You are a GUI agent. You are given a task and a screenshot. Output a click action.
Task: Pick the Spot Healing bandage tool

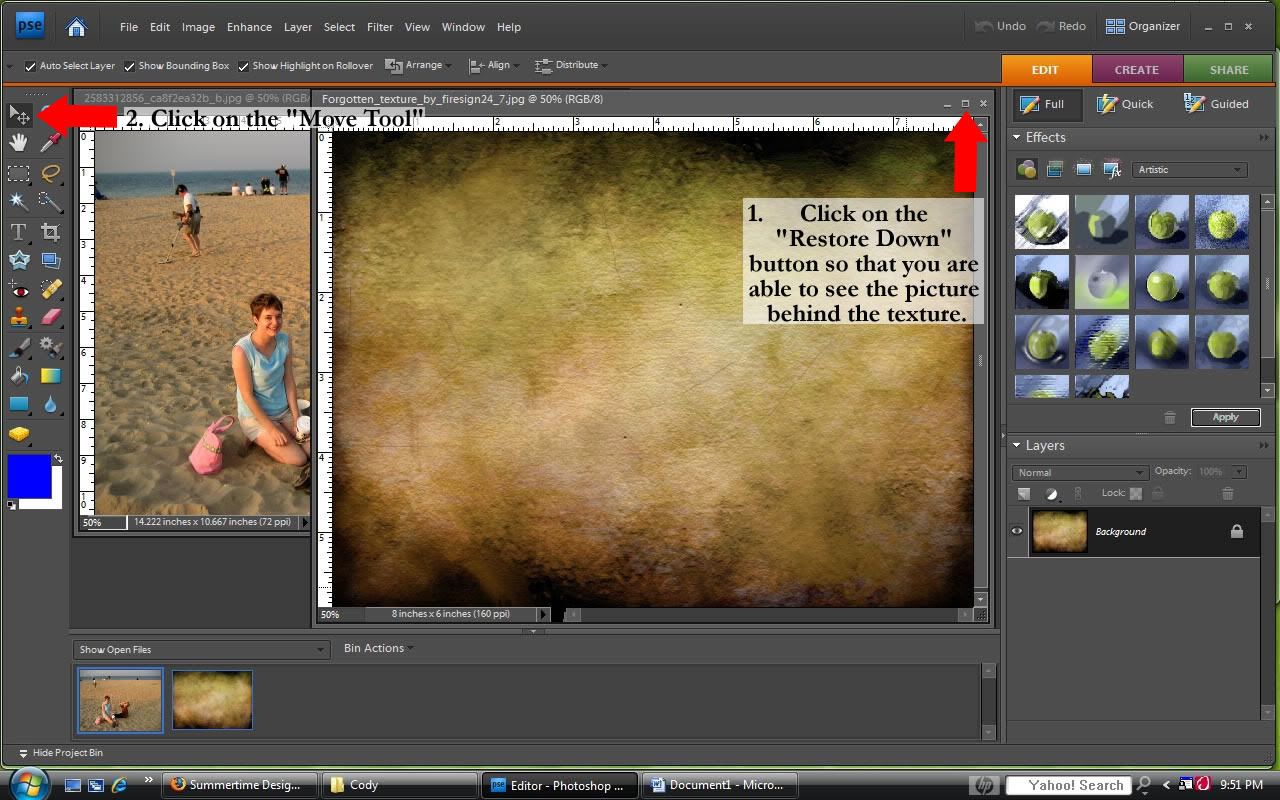51,290
